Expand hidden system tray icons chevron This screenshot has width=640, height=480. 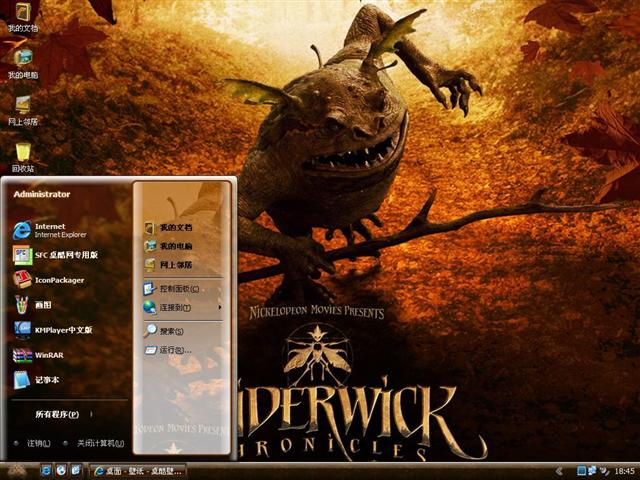(x=560, y=471)
